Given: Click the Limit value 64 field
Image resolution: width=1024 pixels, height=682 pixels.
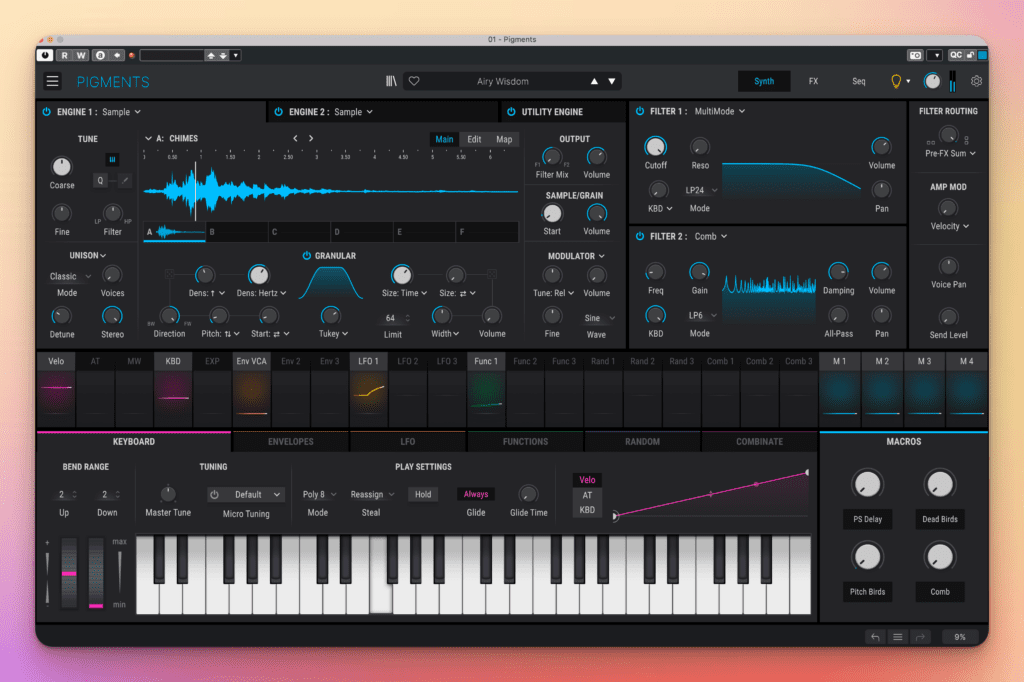Looking at the screenshot, I should click(392, 318).
